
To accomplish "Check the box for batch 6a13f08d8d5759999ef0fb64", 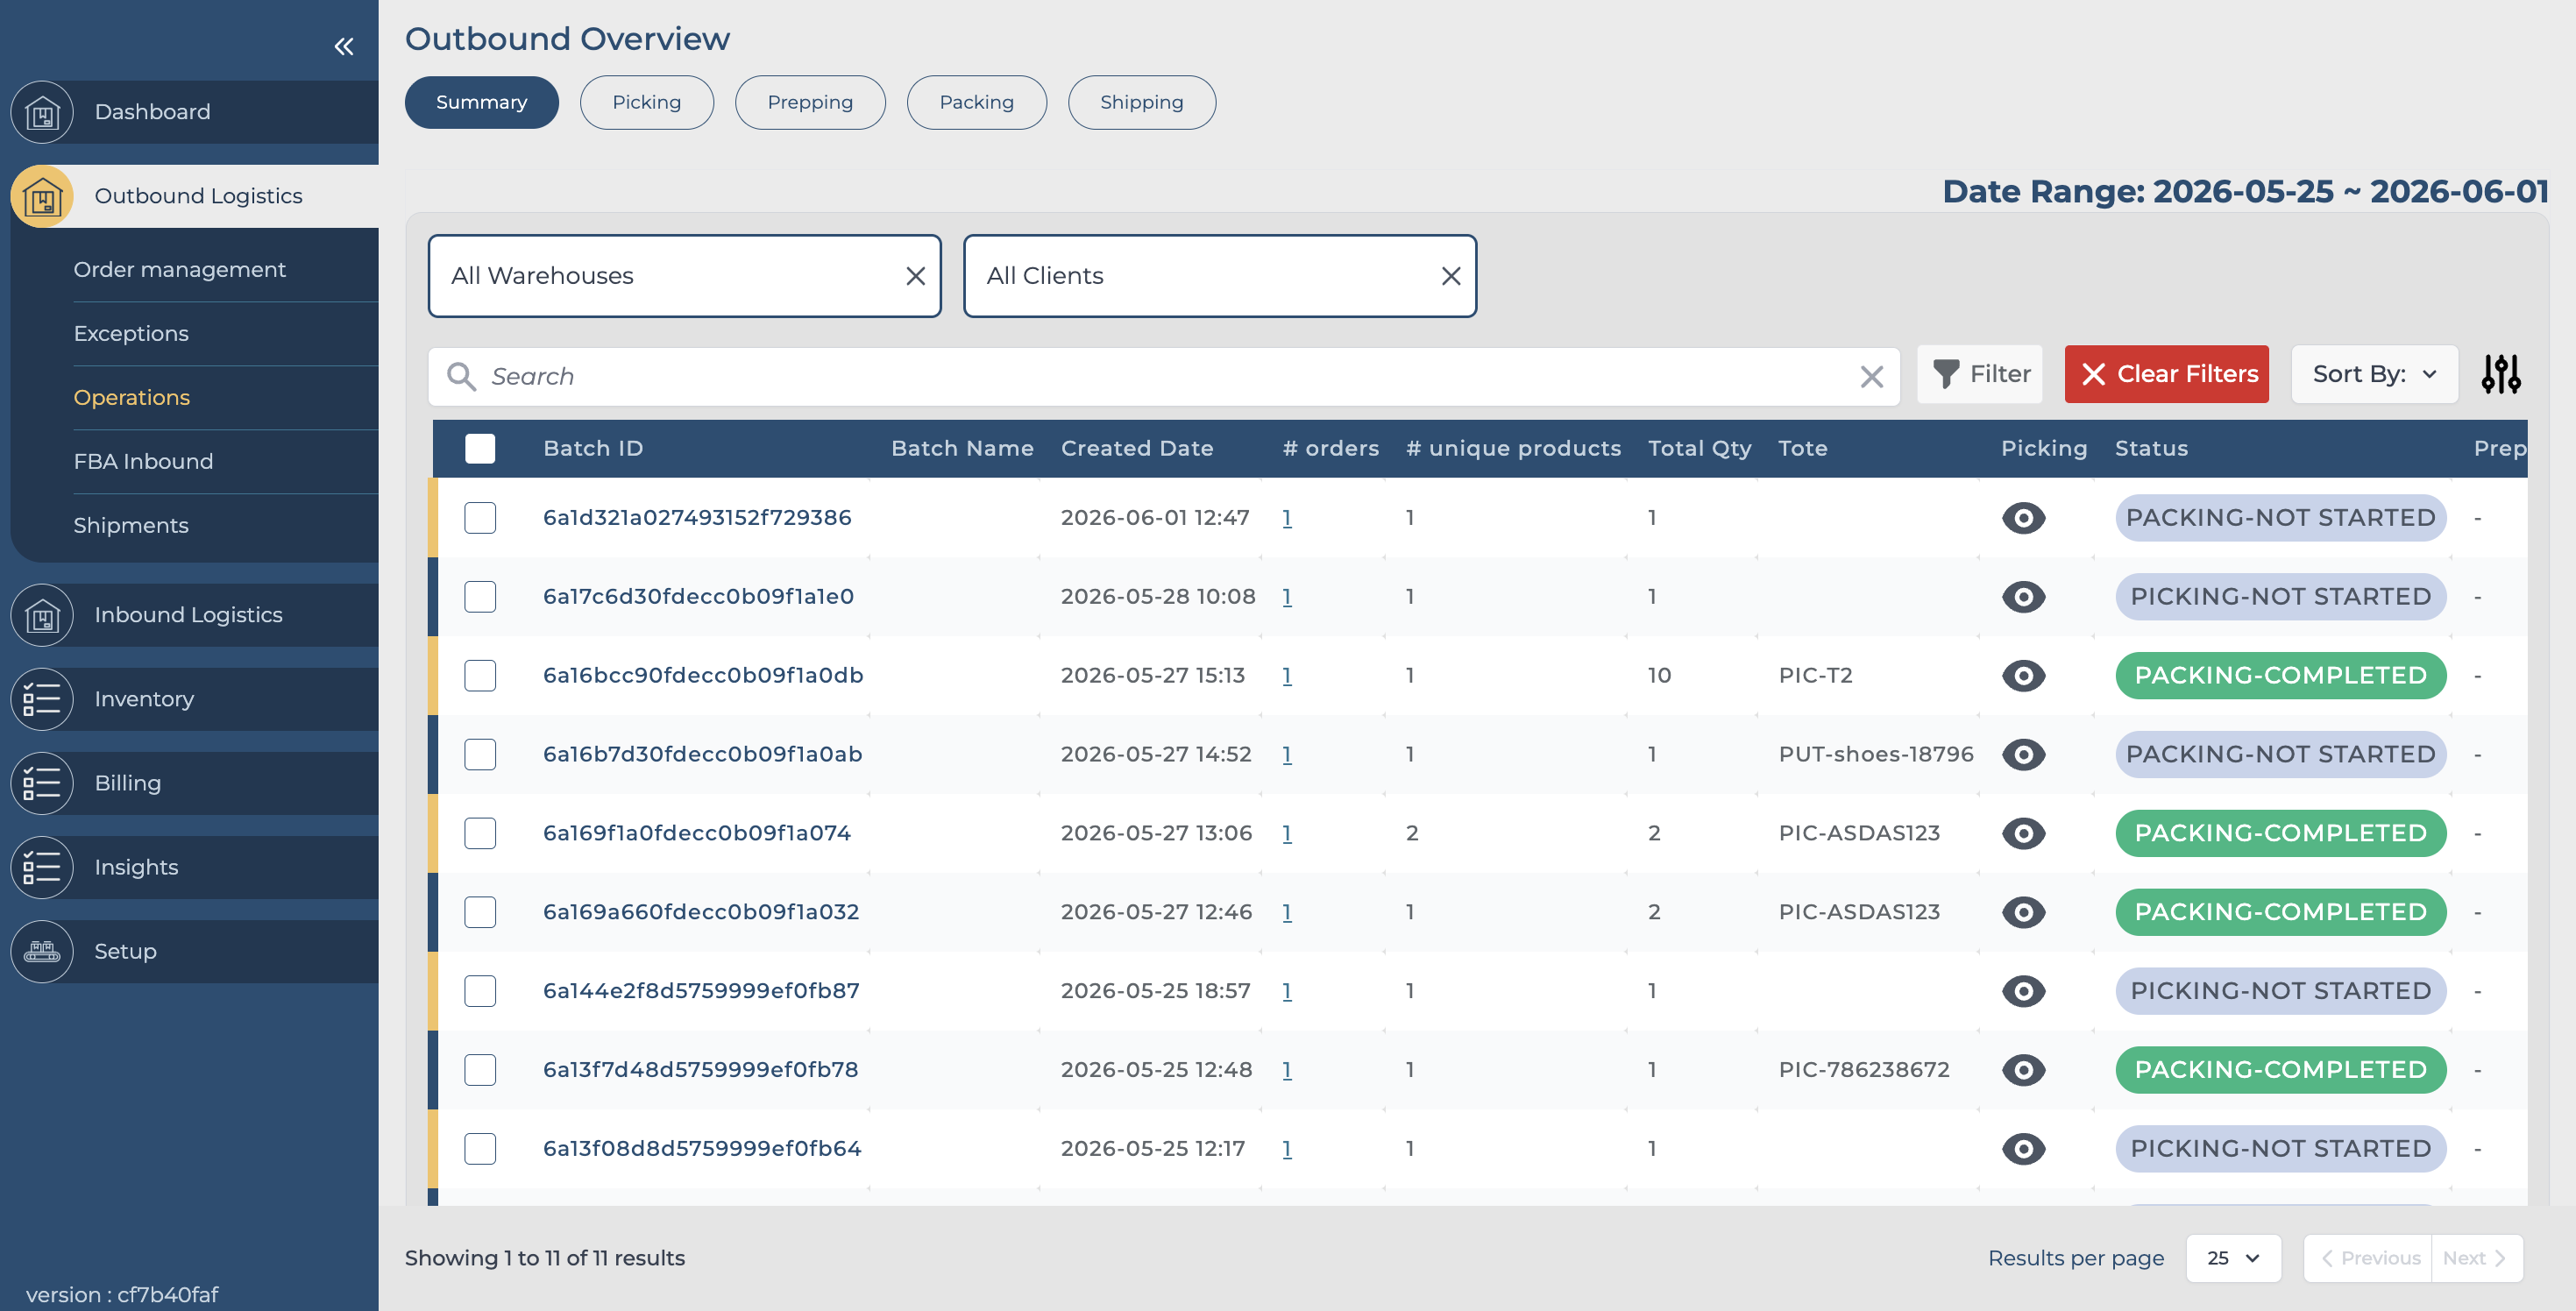I will tap(480, 1149).
